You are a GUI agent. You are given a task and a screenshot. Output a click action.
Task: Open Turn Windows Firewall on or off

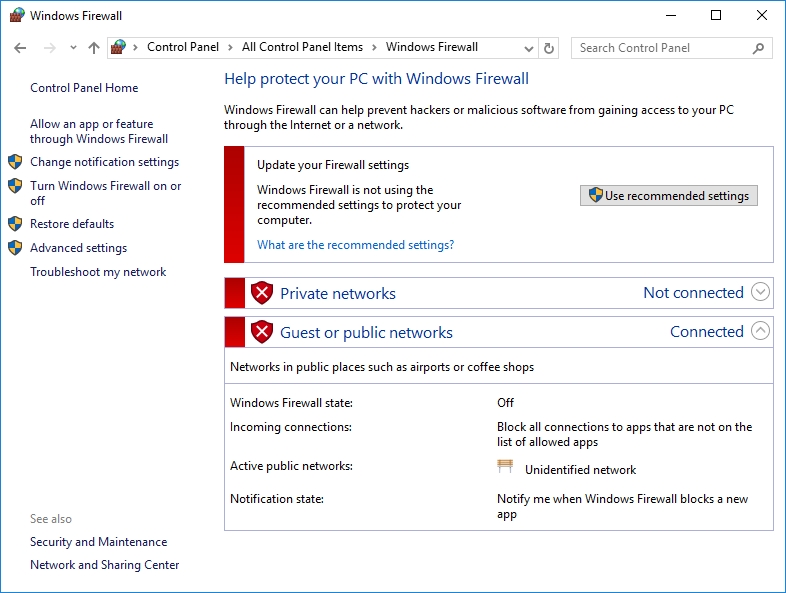105,193
